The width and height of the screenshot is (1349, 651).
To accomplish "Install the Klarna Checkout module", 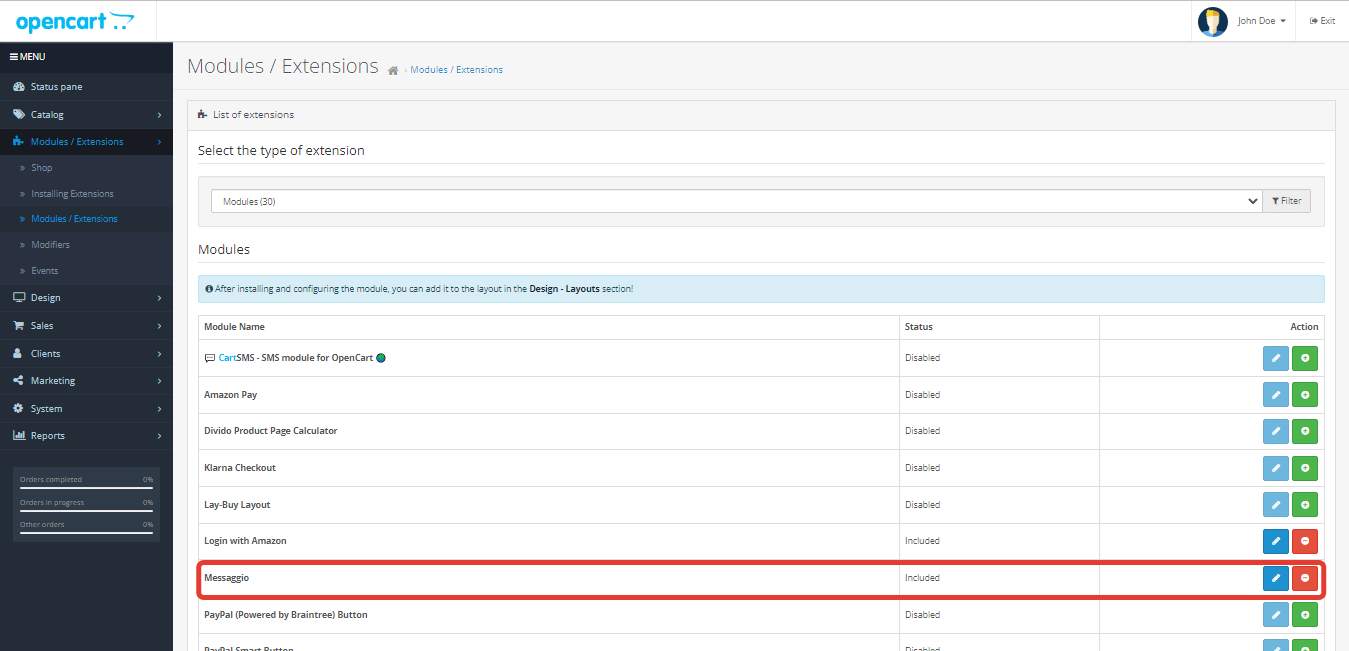I will pos(1305,468).
